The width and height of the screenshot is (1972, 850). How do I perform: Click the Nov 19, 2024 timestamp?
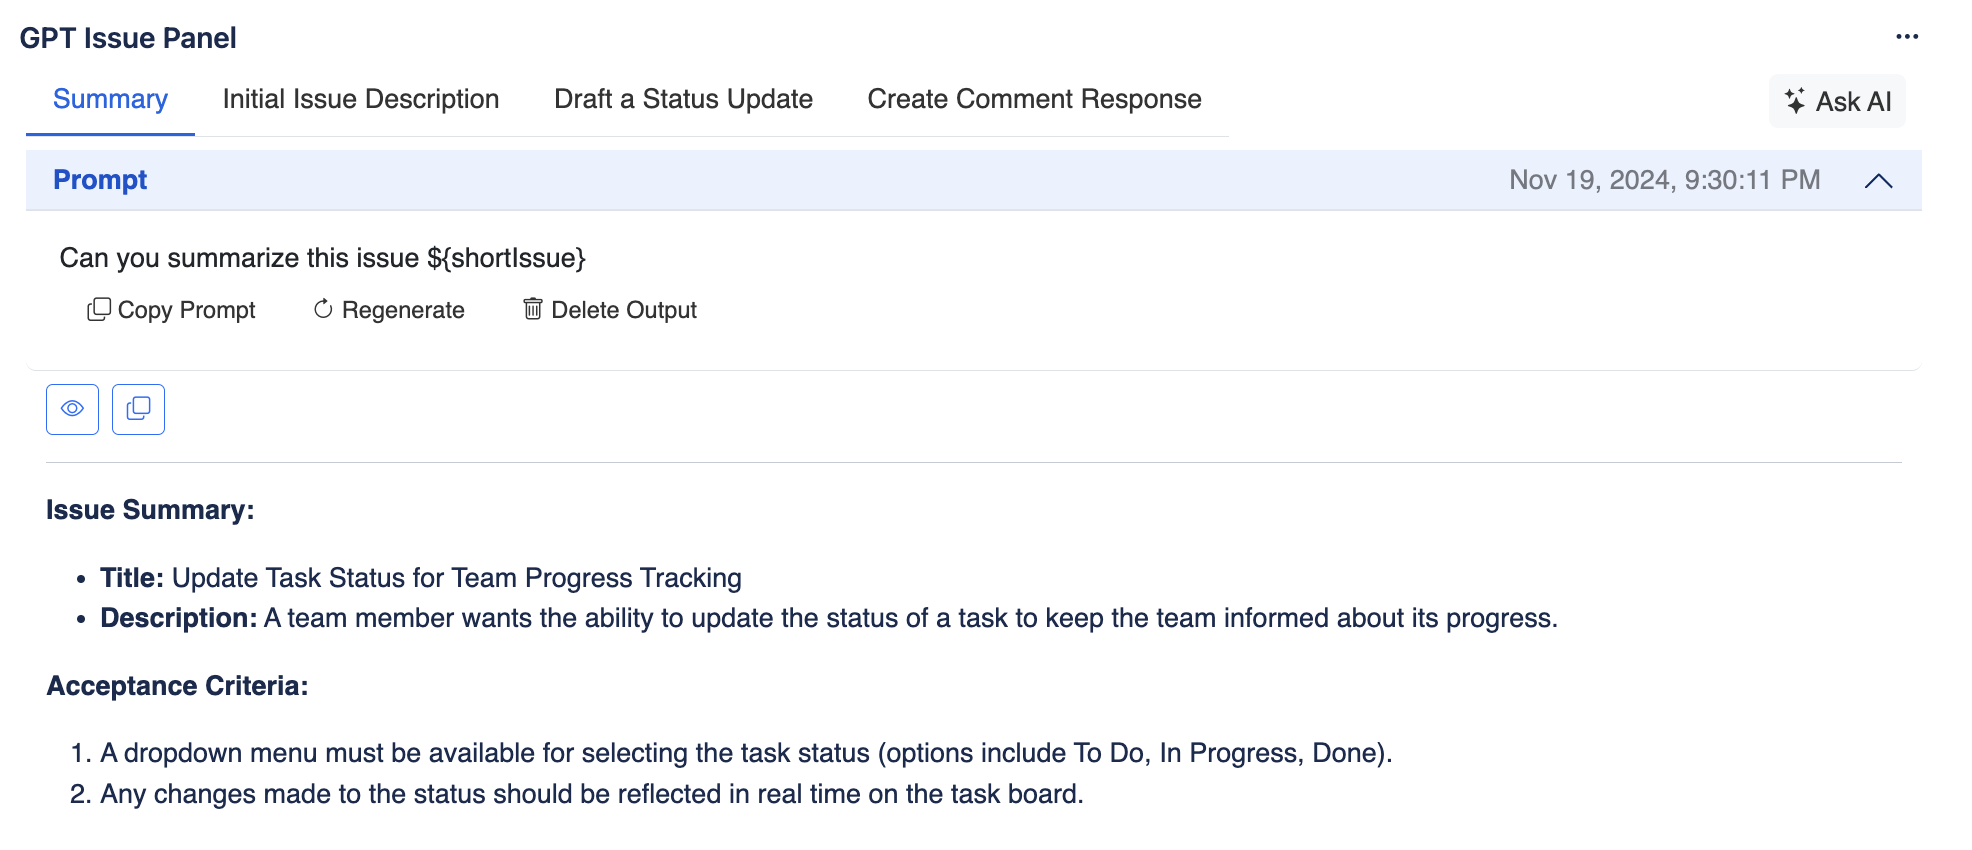[x=1664, y=180]
